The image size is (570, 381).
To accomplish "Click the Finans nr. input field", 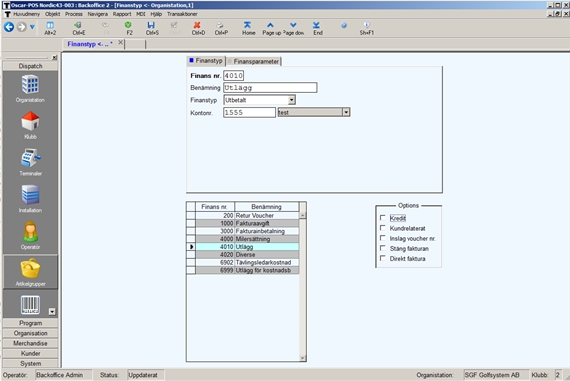I will [x=233, y=76].
